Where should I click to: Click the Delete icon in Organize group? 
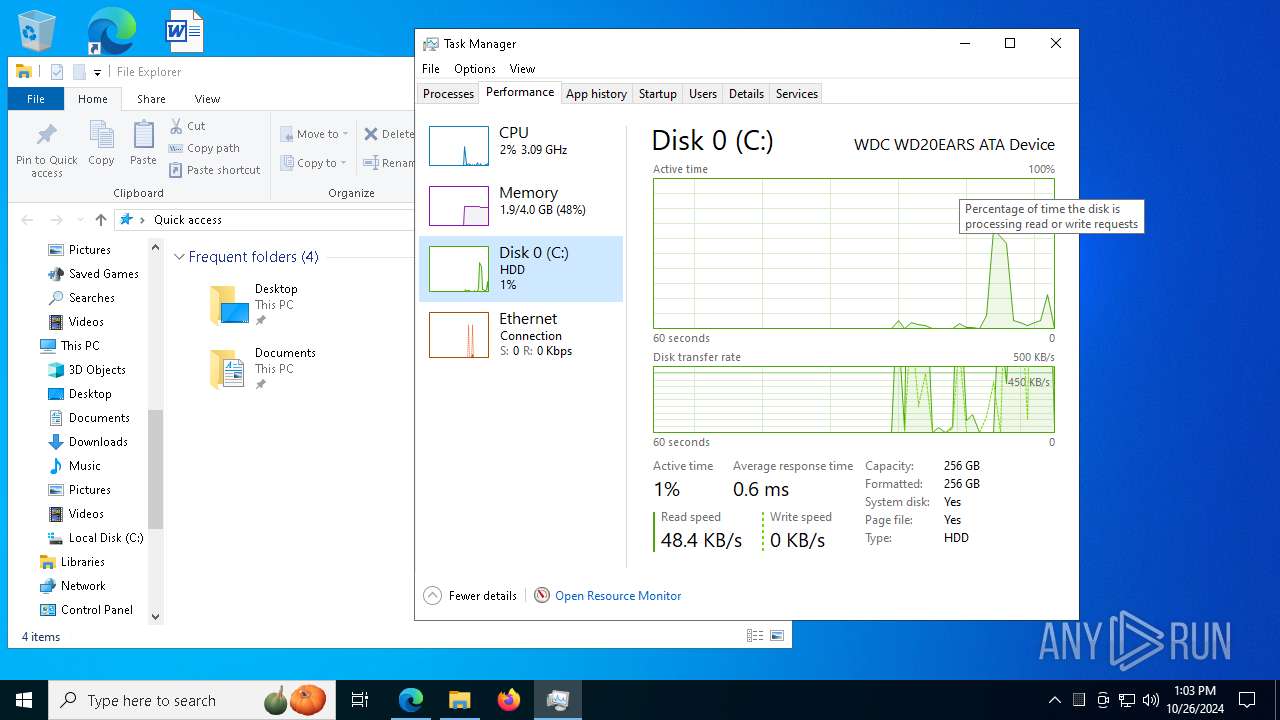coord(389,134)
